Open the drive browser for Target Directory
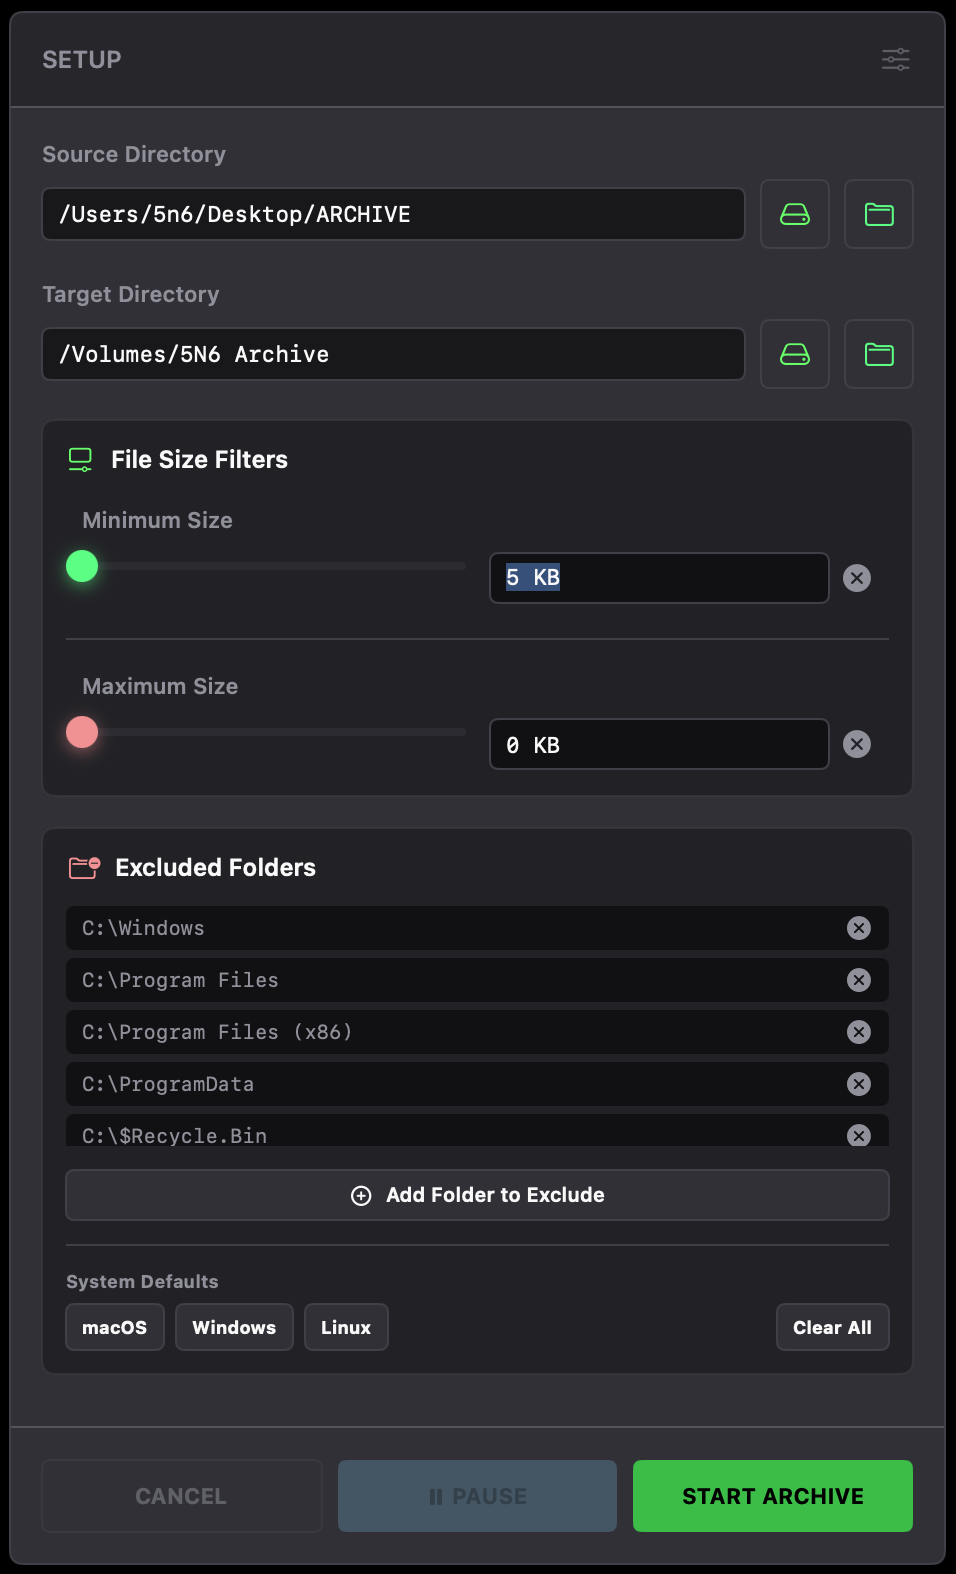This screenshot has height=1574, width=956. [794, 354]
